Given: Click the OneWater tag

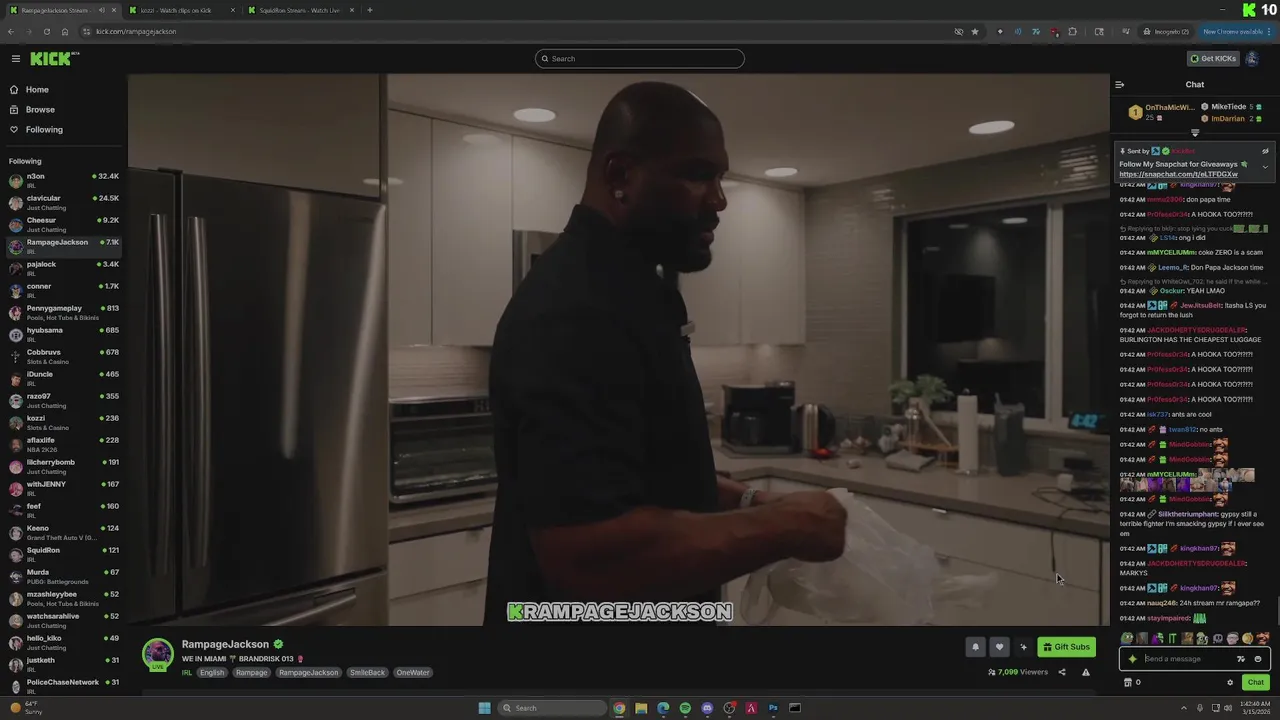Looking at the screenshot, I should pos(413,672).
